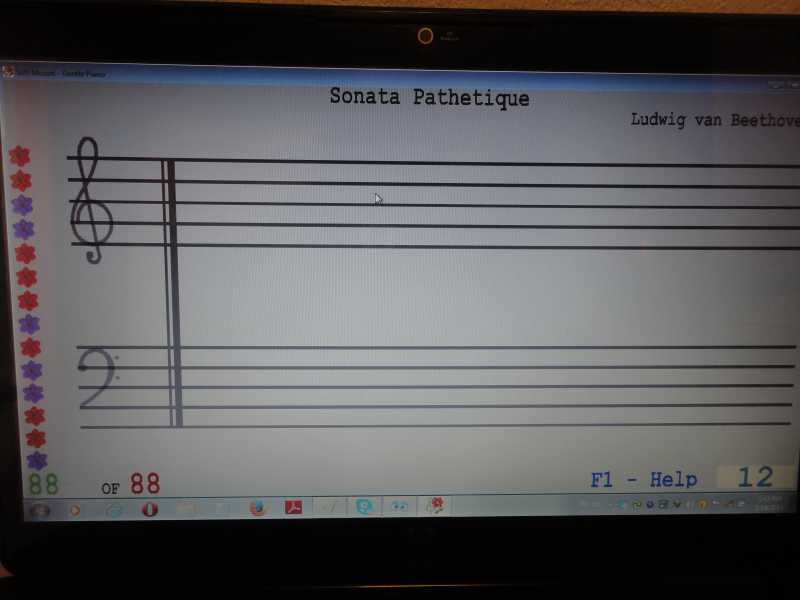The width and height of the screenshot is (800, 600).
Task: Open the media player taskbar icon
Action: [76, 510]
